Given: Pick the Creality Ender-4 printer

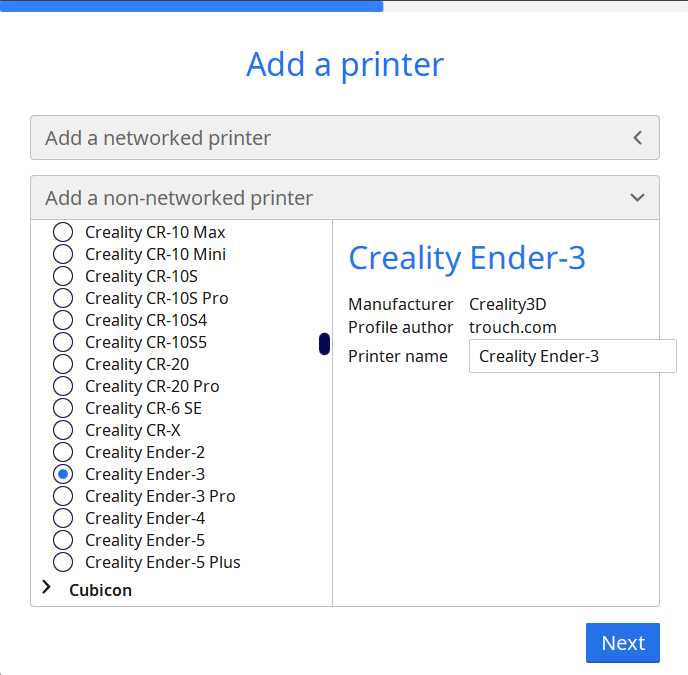Looking at the screenshot, I should [63, 518].
